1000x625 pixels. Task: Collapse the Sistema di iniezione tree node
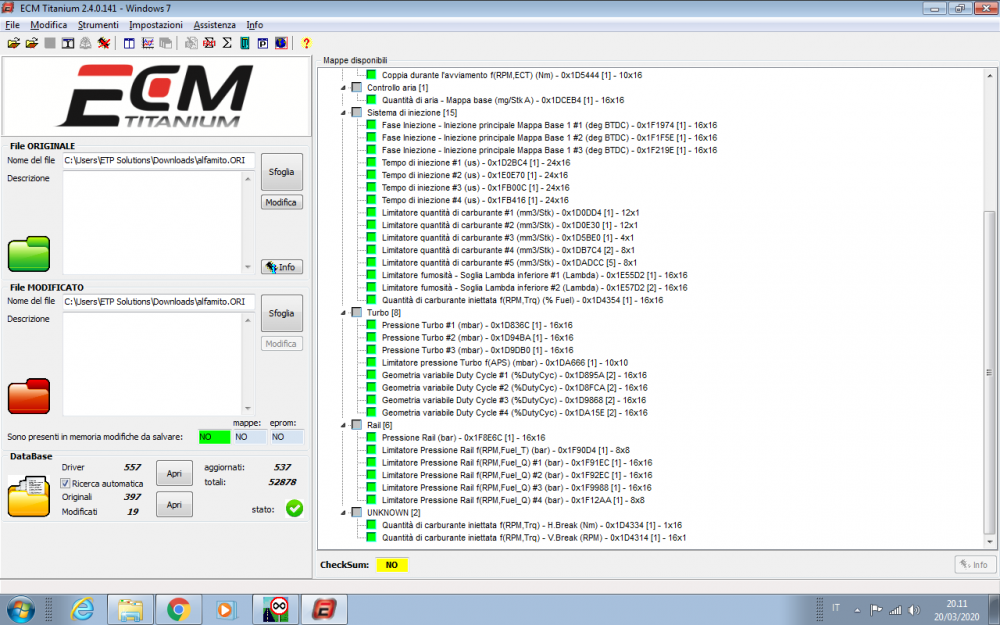(x=343, y=113)
